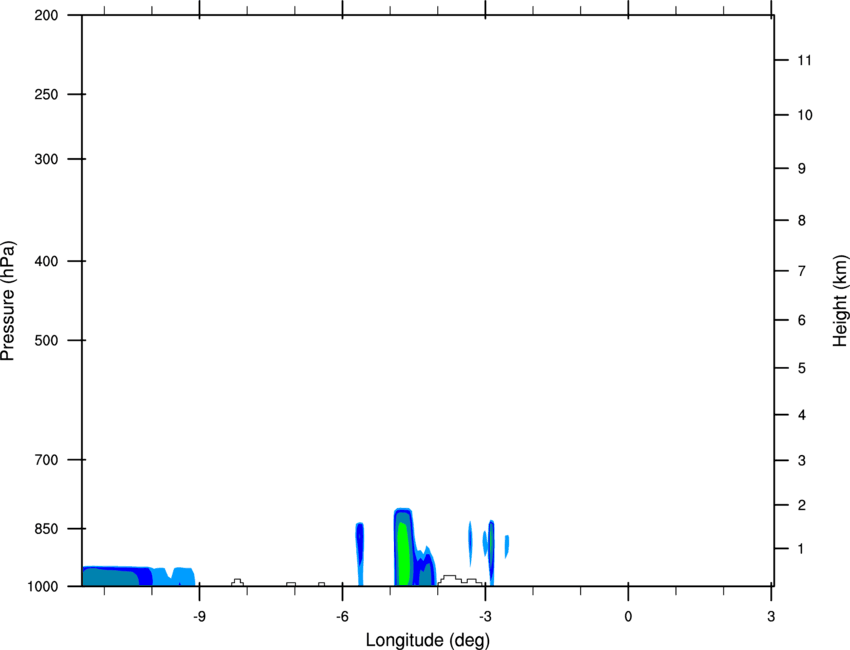Click the 10 km height label

point(804,115)
